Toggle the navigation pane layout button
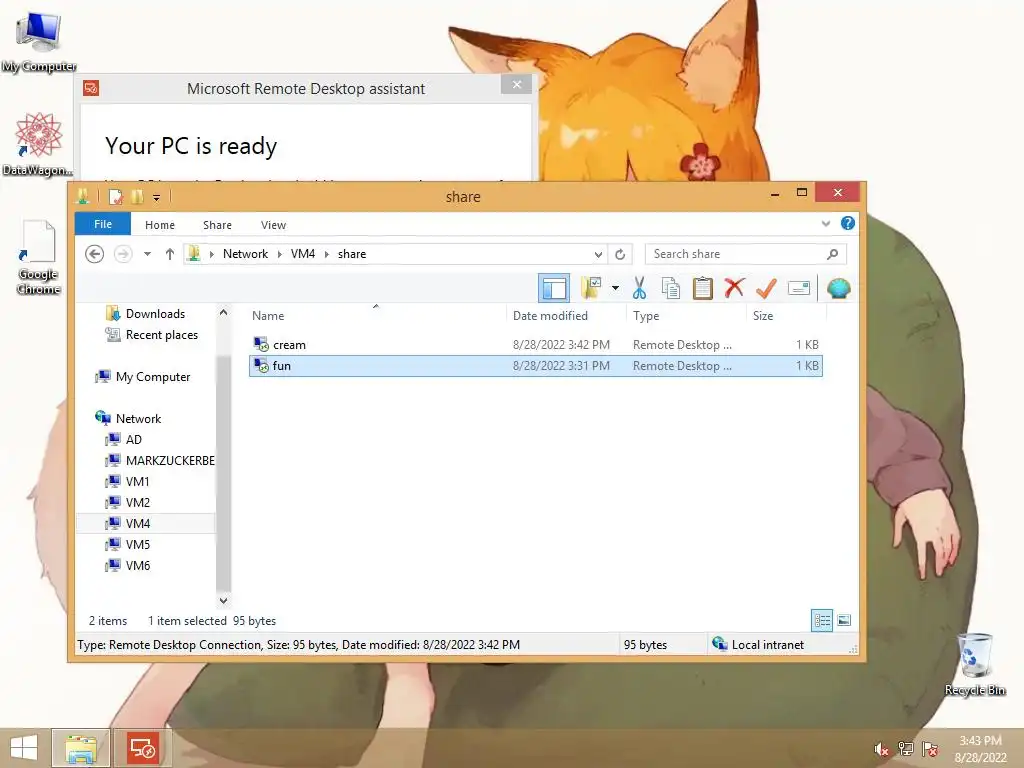Viewport: 1024px width, 768px height. (554, 288)
